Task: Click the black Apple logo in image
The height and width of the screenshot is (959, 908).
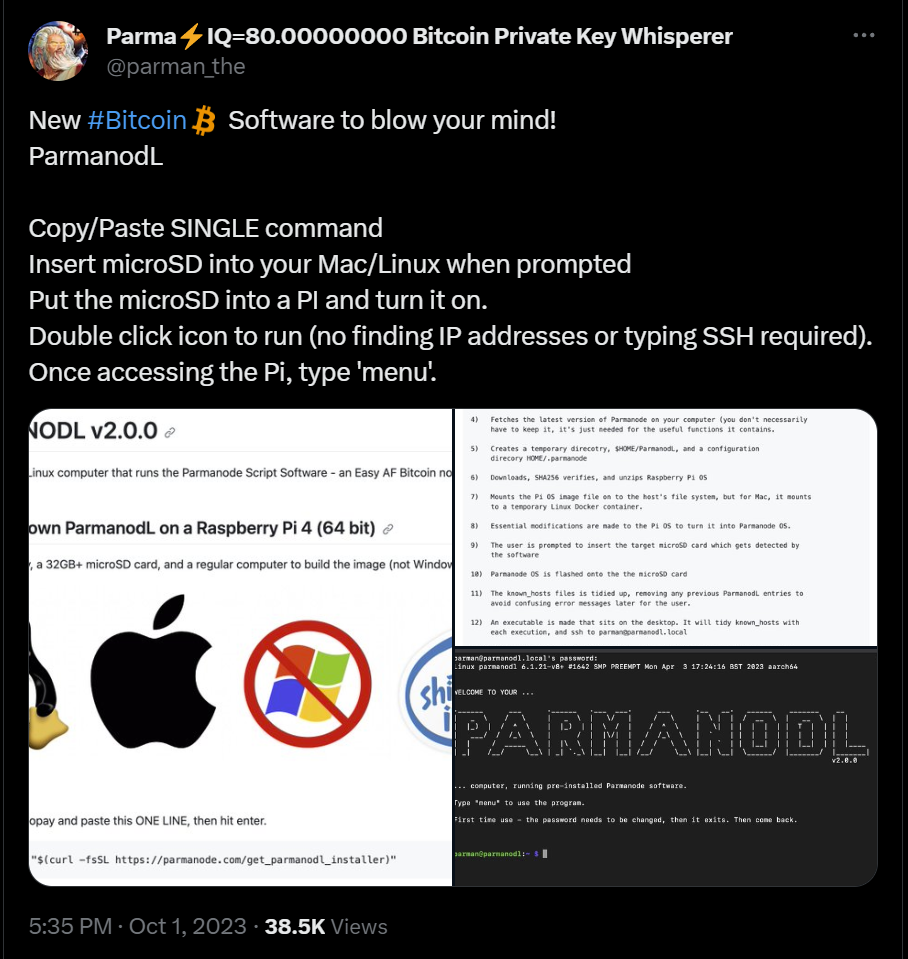Action: pyautogui.click(x=153, y=671)
